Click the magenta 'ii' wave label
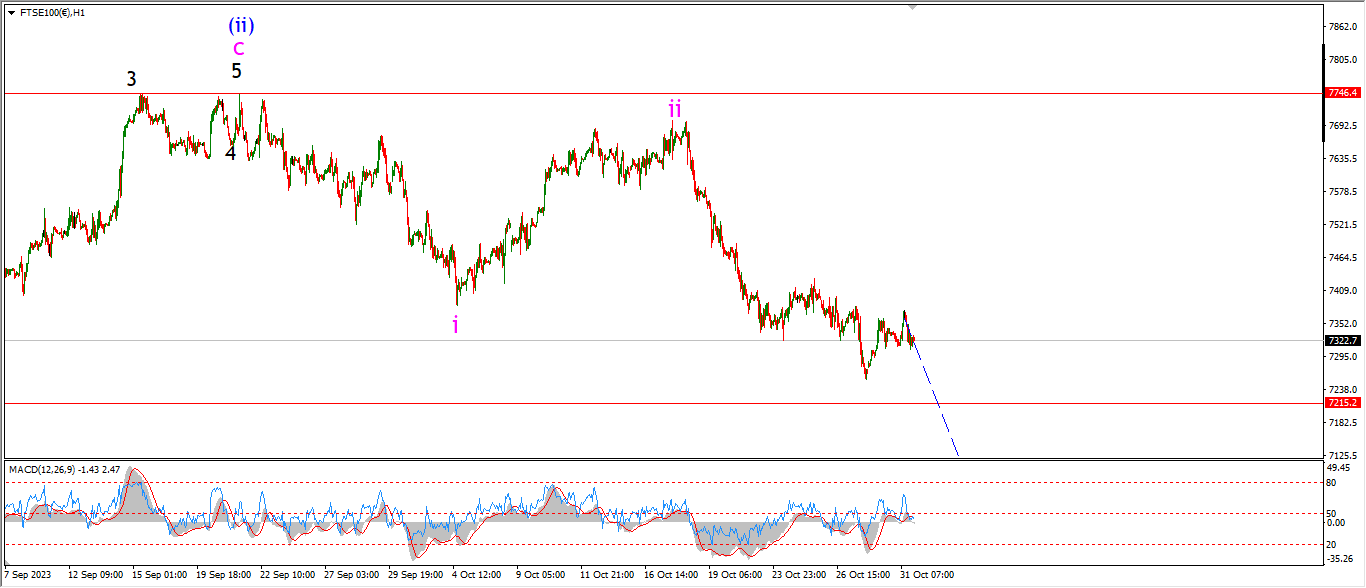1366x588 pixels. click(x=675, y=109)
